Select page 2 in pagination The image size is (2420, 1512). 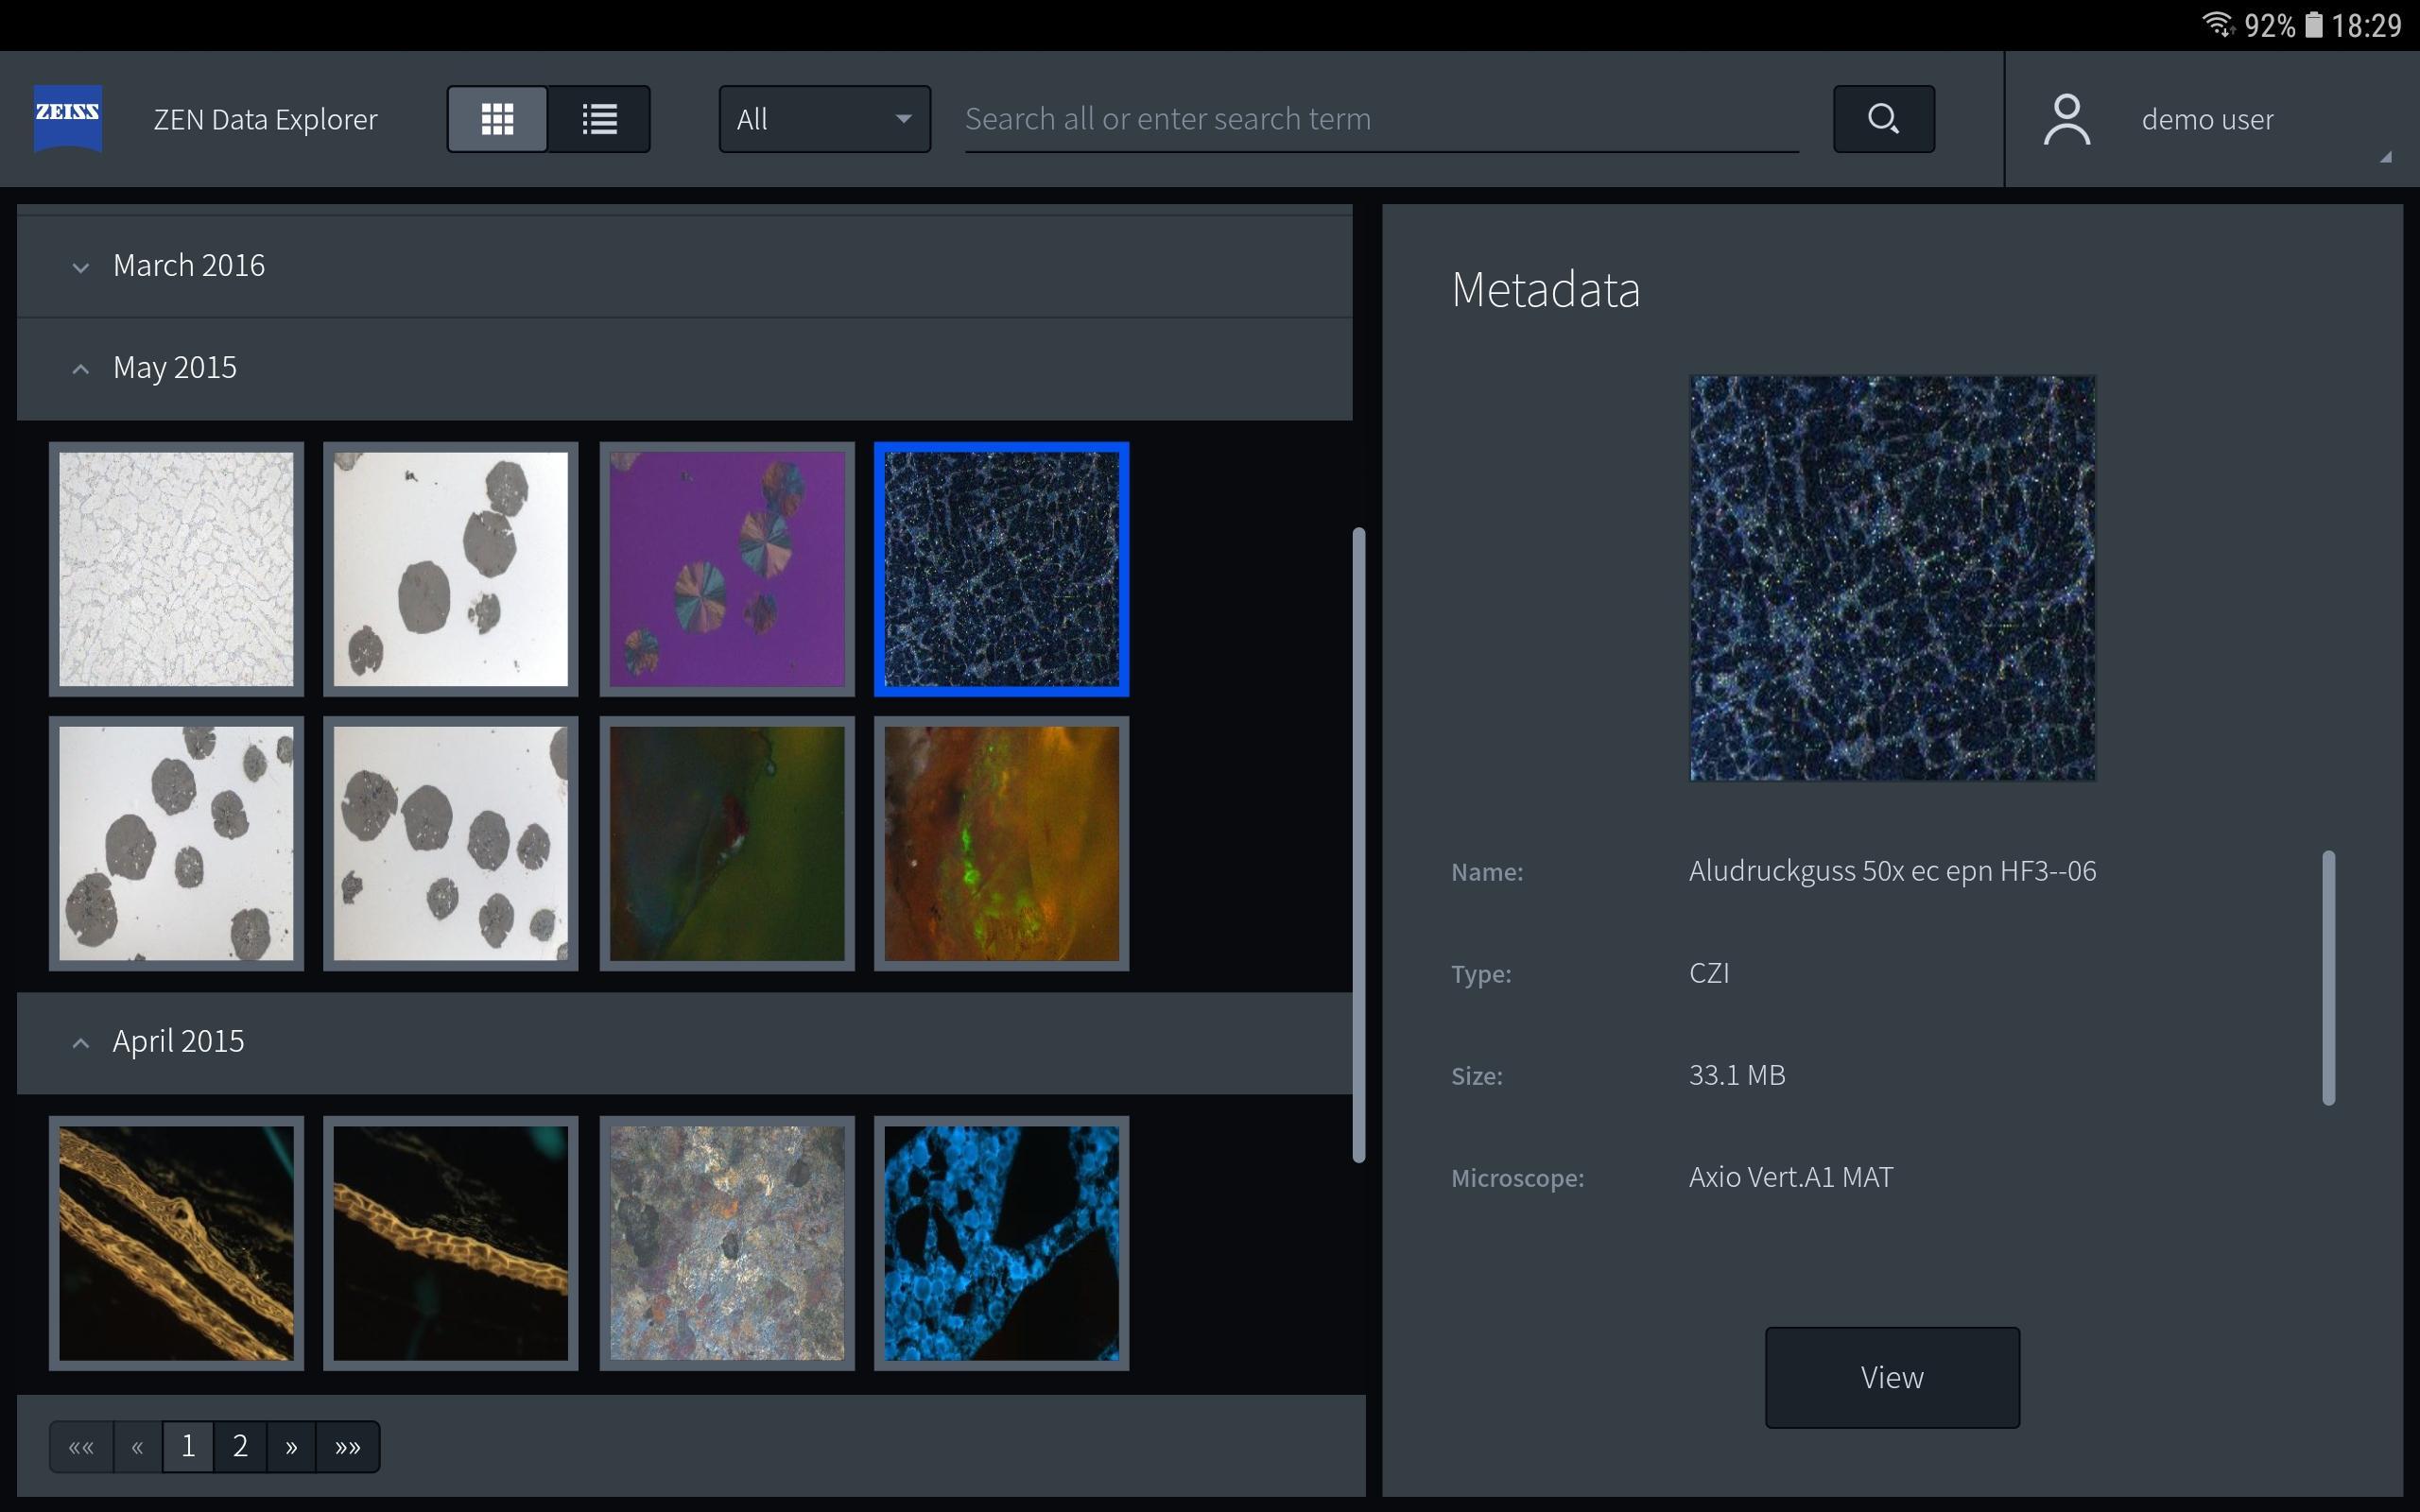(x=240, y=1446)
